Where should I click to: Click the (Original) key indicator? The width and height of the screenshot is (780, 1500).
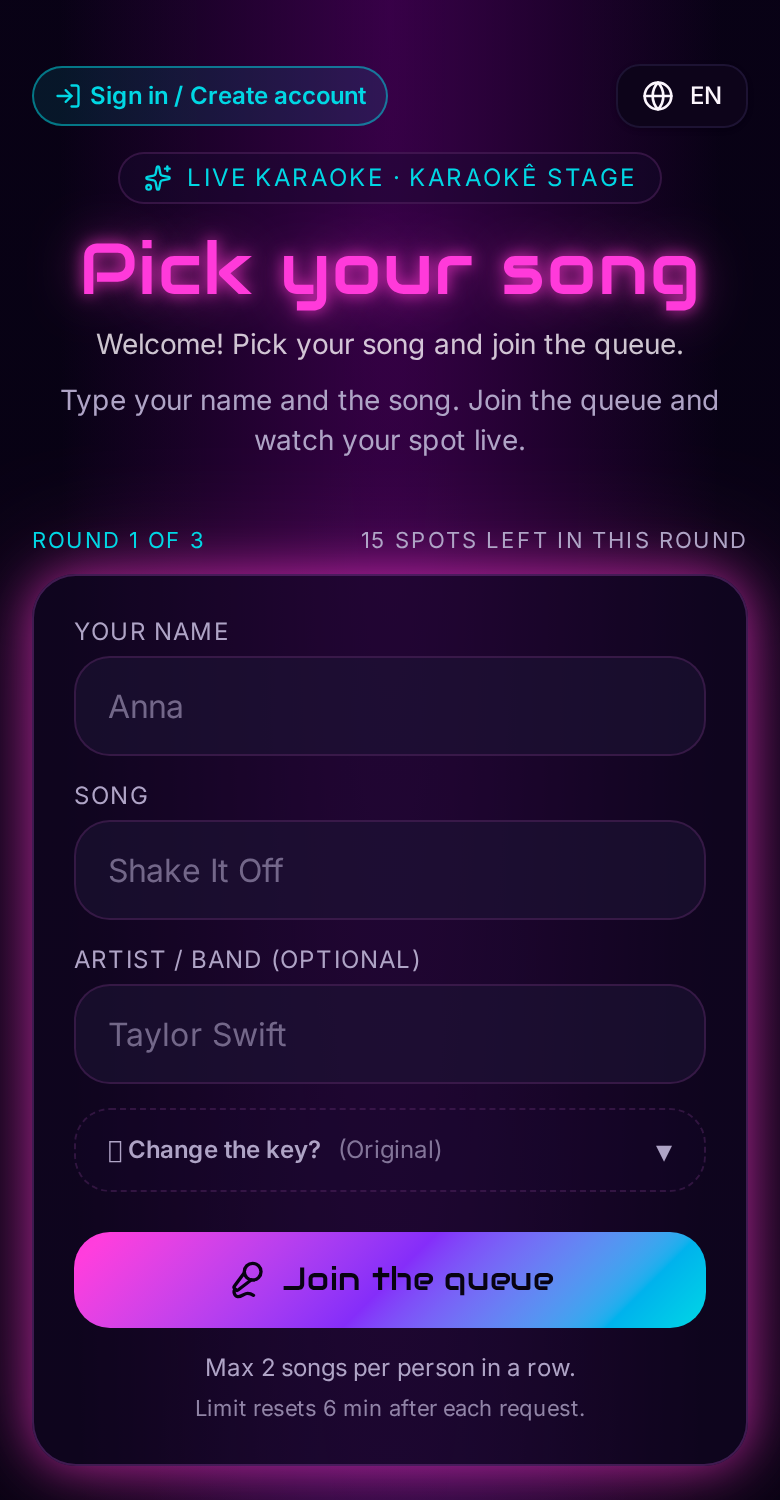tap(390, 1150)
